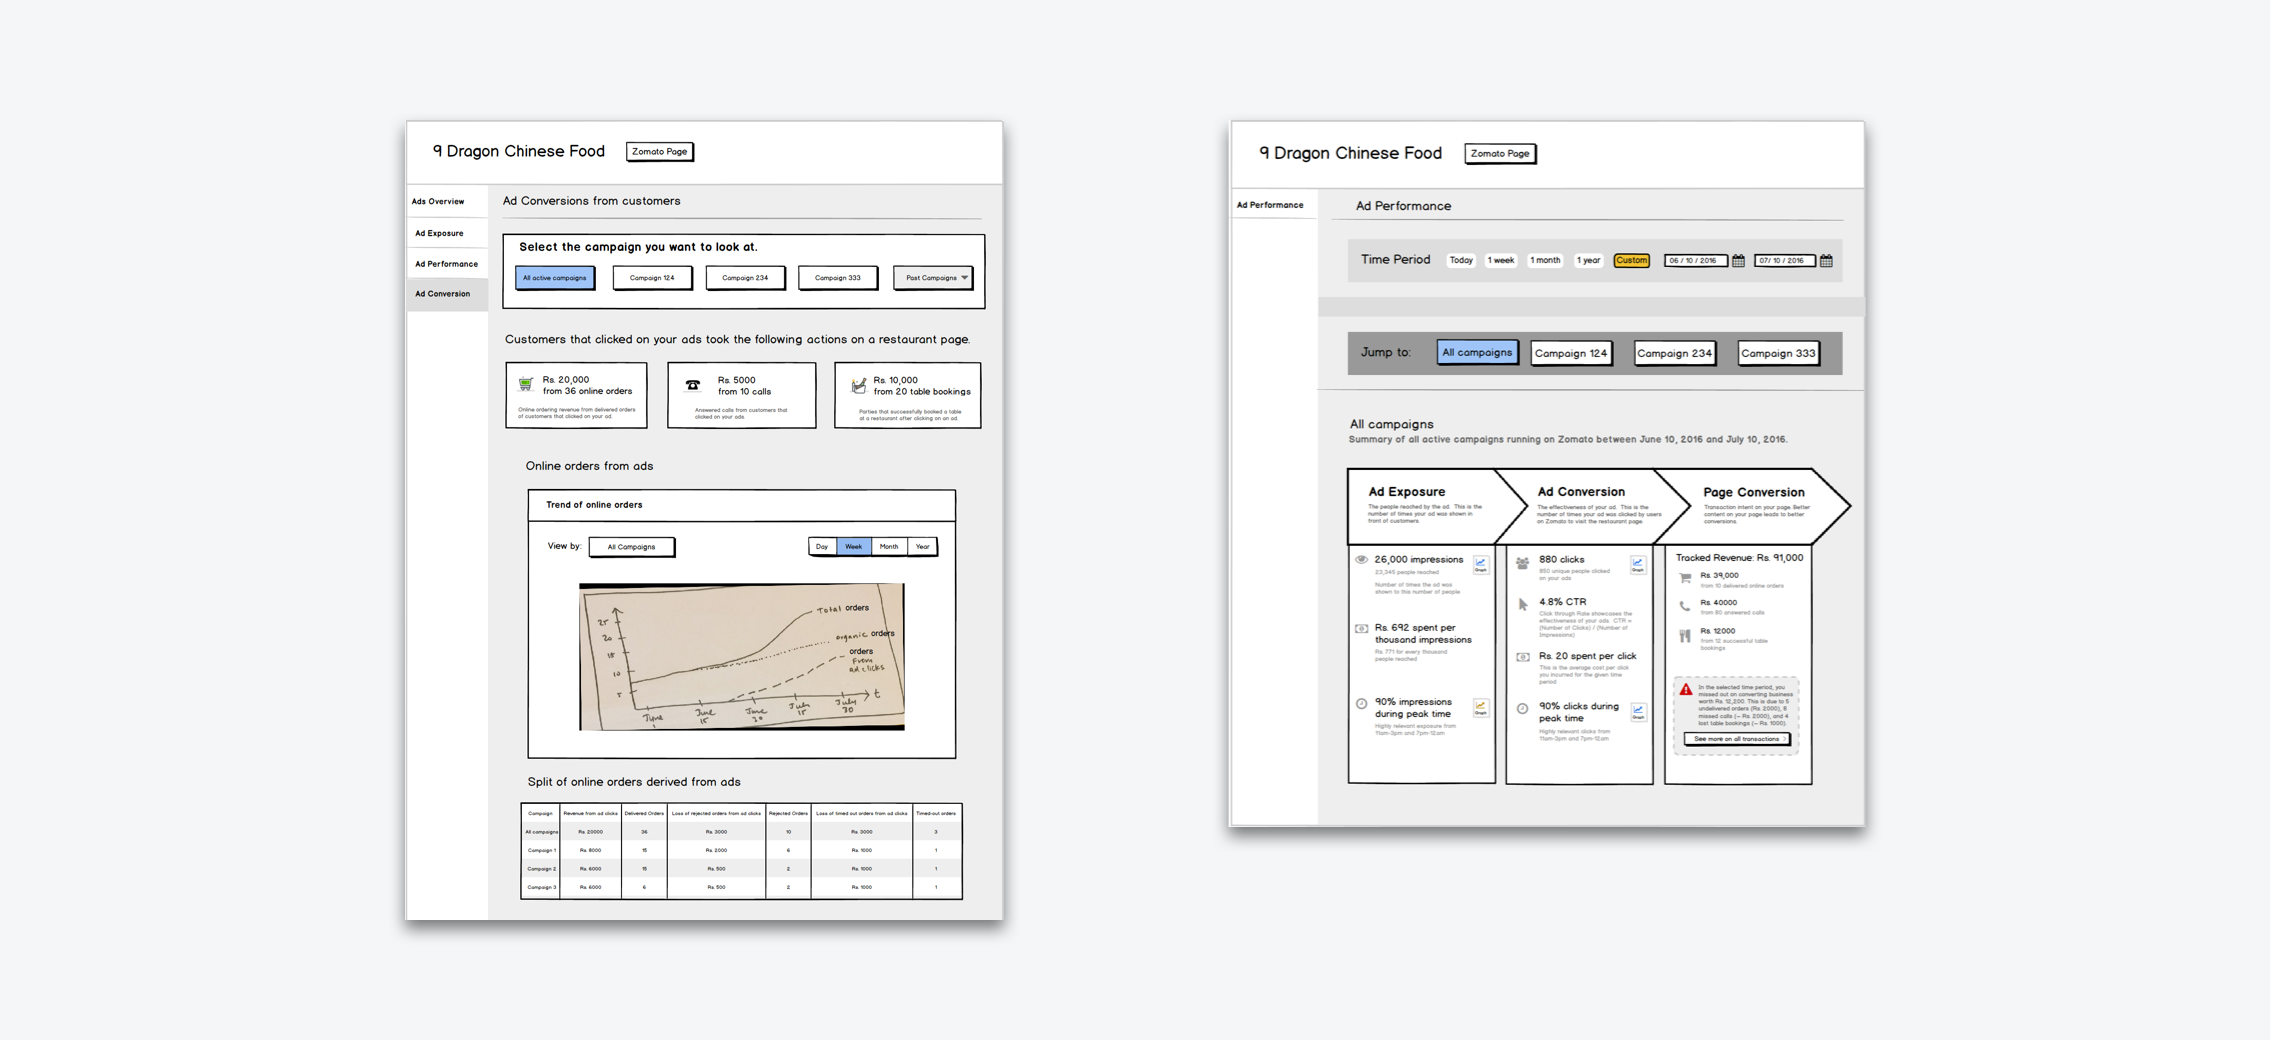This screenshot has width=2270, height=1040.
Task: Open calendar picker for end date
Action: [x=1826, y=261]
